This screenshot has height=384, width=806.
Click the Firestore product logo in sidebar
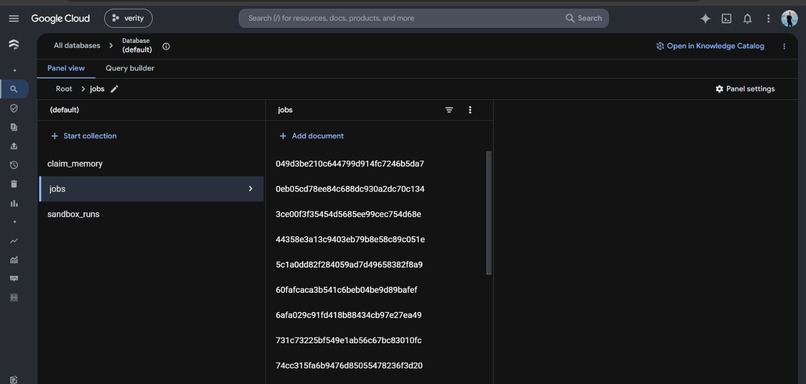[x=14, y=45]
